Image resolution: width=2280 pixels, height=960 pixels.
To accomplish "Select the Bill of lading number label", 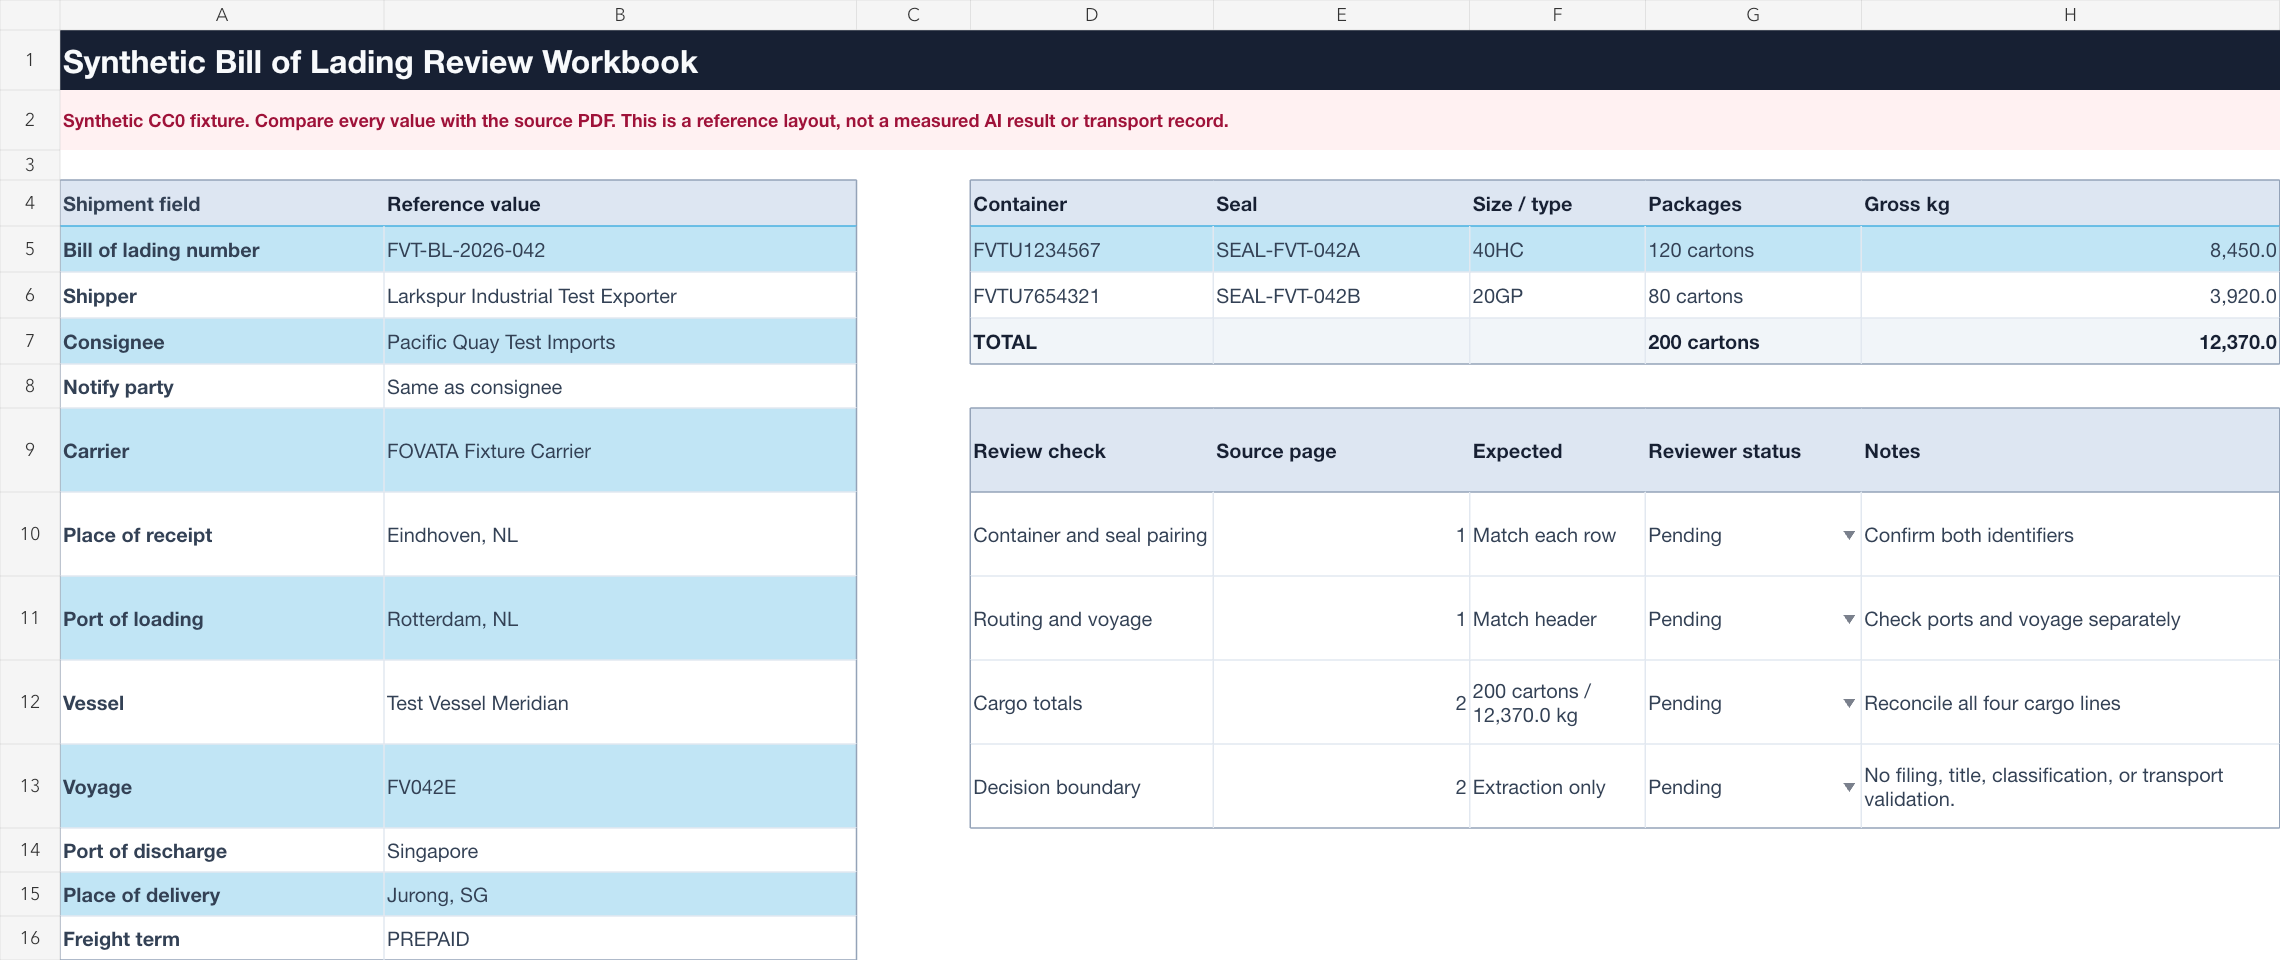I will (222, 249).
